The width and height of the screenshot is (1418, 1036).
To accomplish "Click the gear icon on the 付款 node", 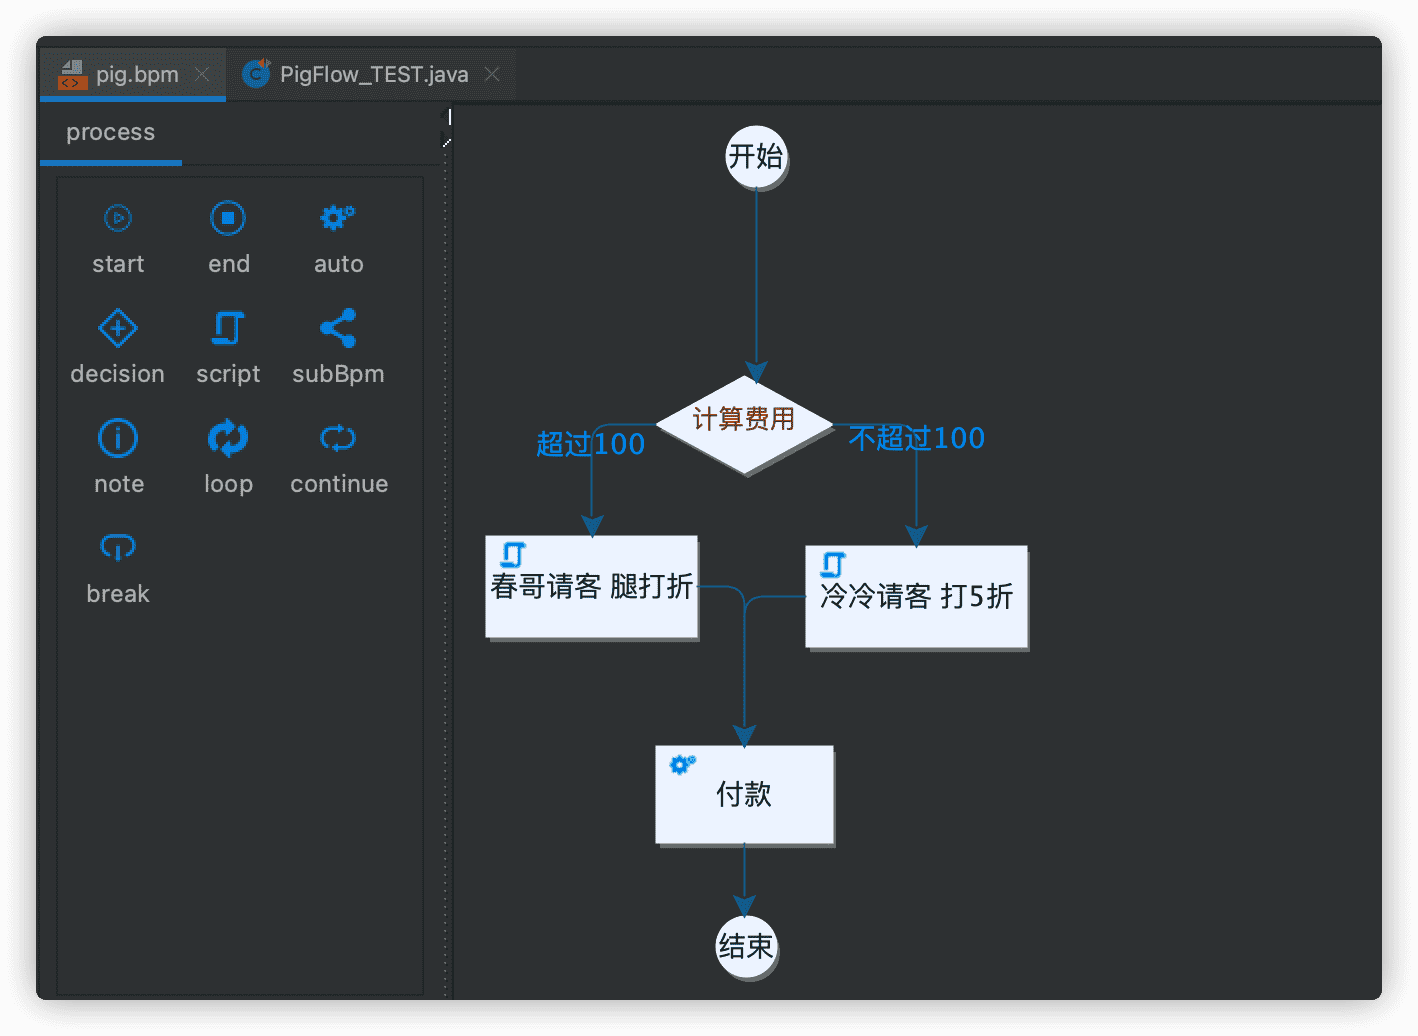I will (683, 765).
